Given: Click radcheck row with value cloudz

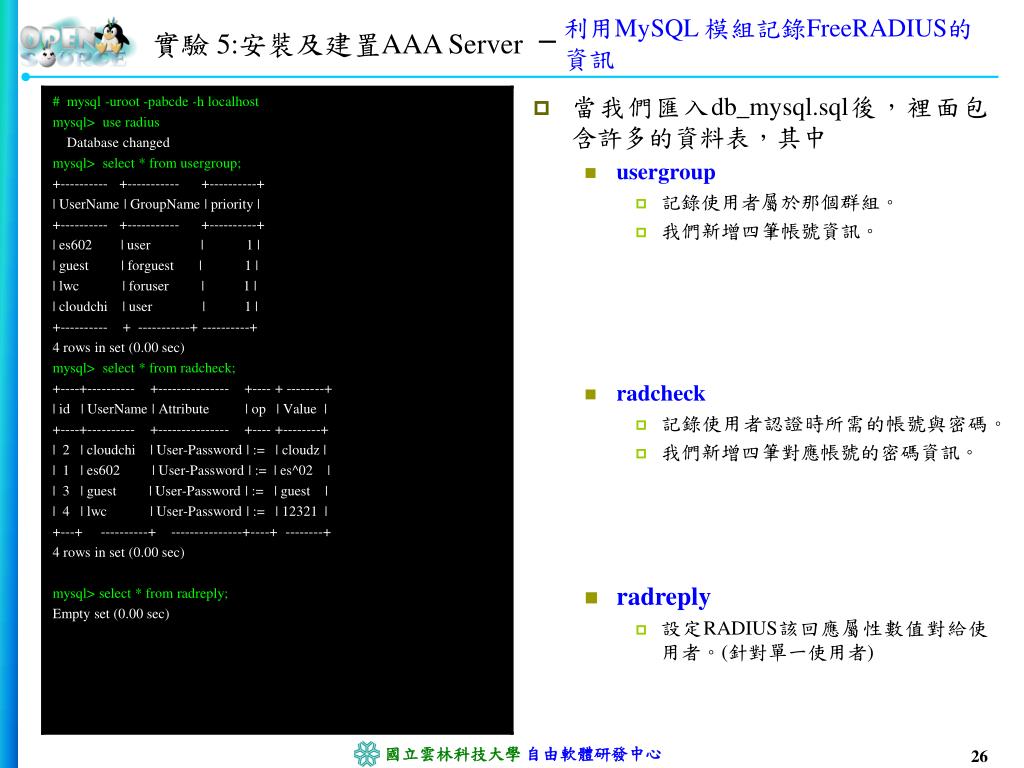Looking at the screenshot, I should point(189,451).
